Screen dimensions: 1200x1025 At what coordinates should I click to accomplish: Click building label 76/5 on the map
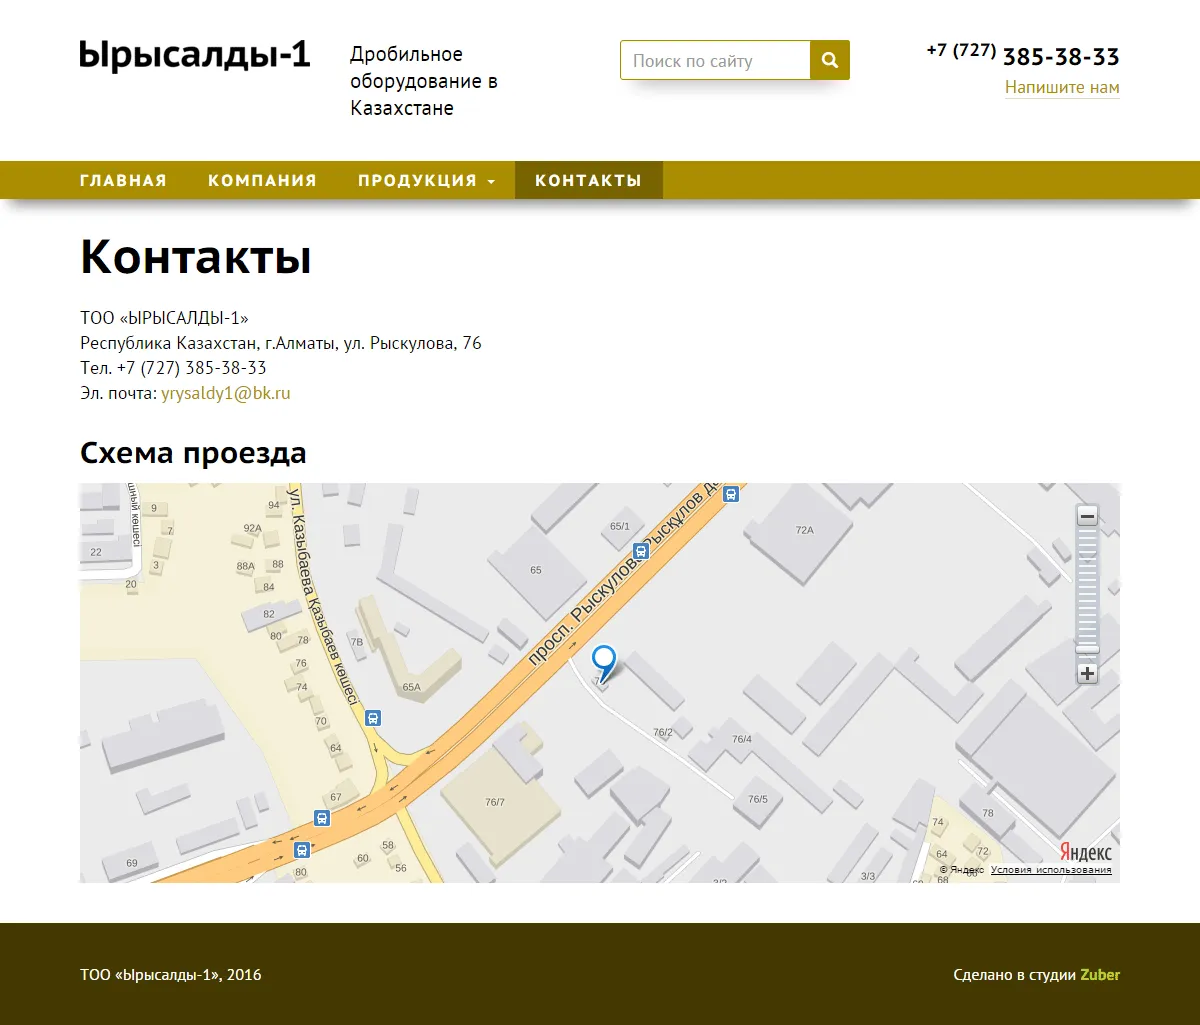758,799
